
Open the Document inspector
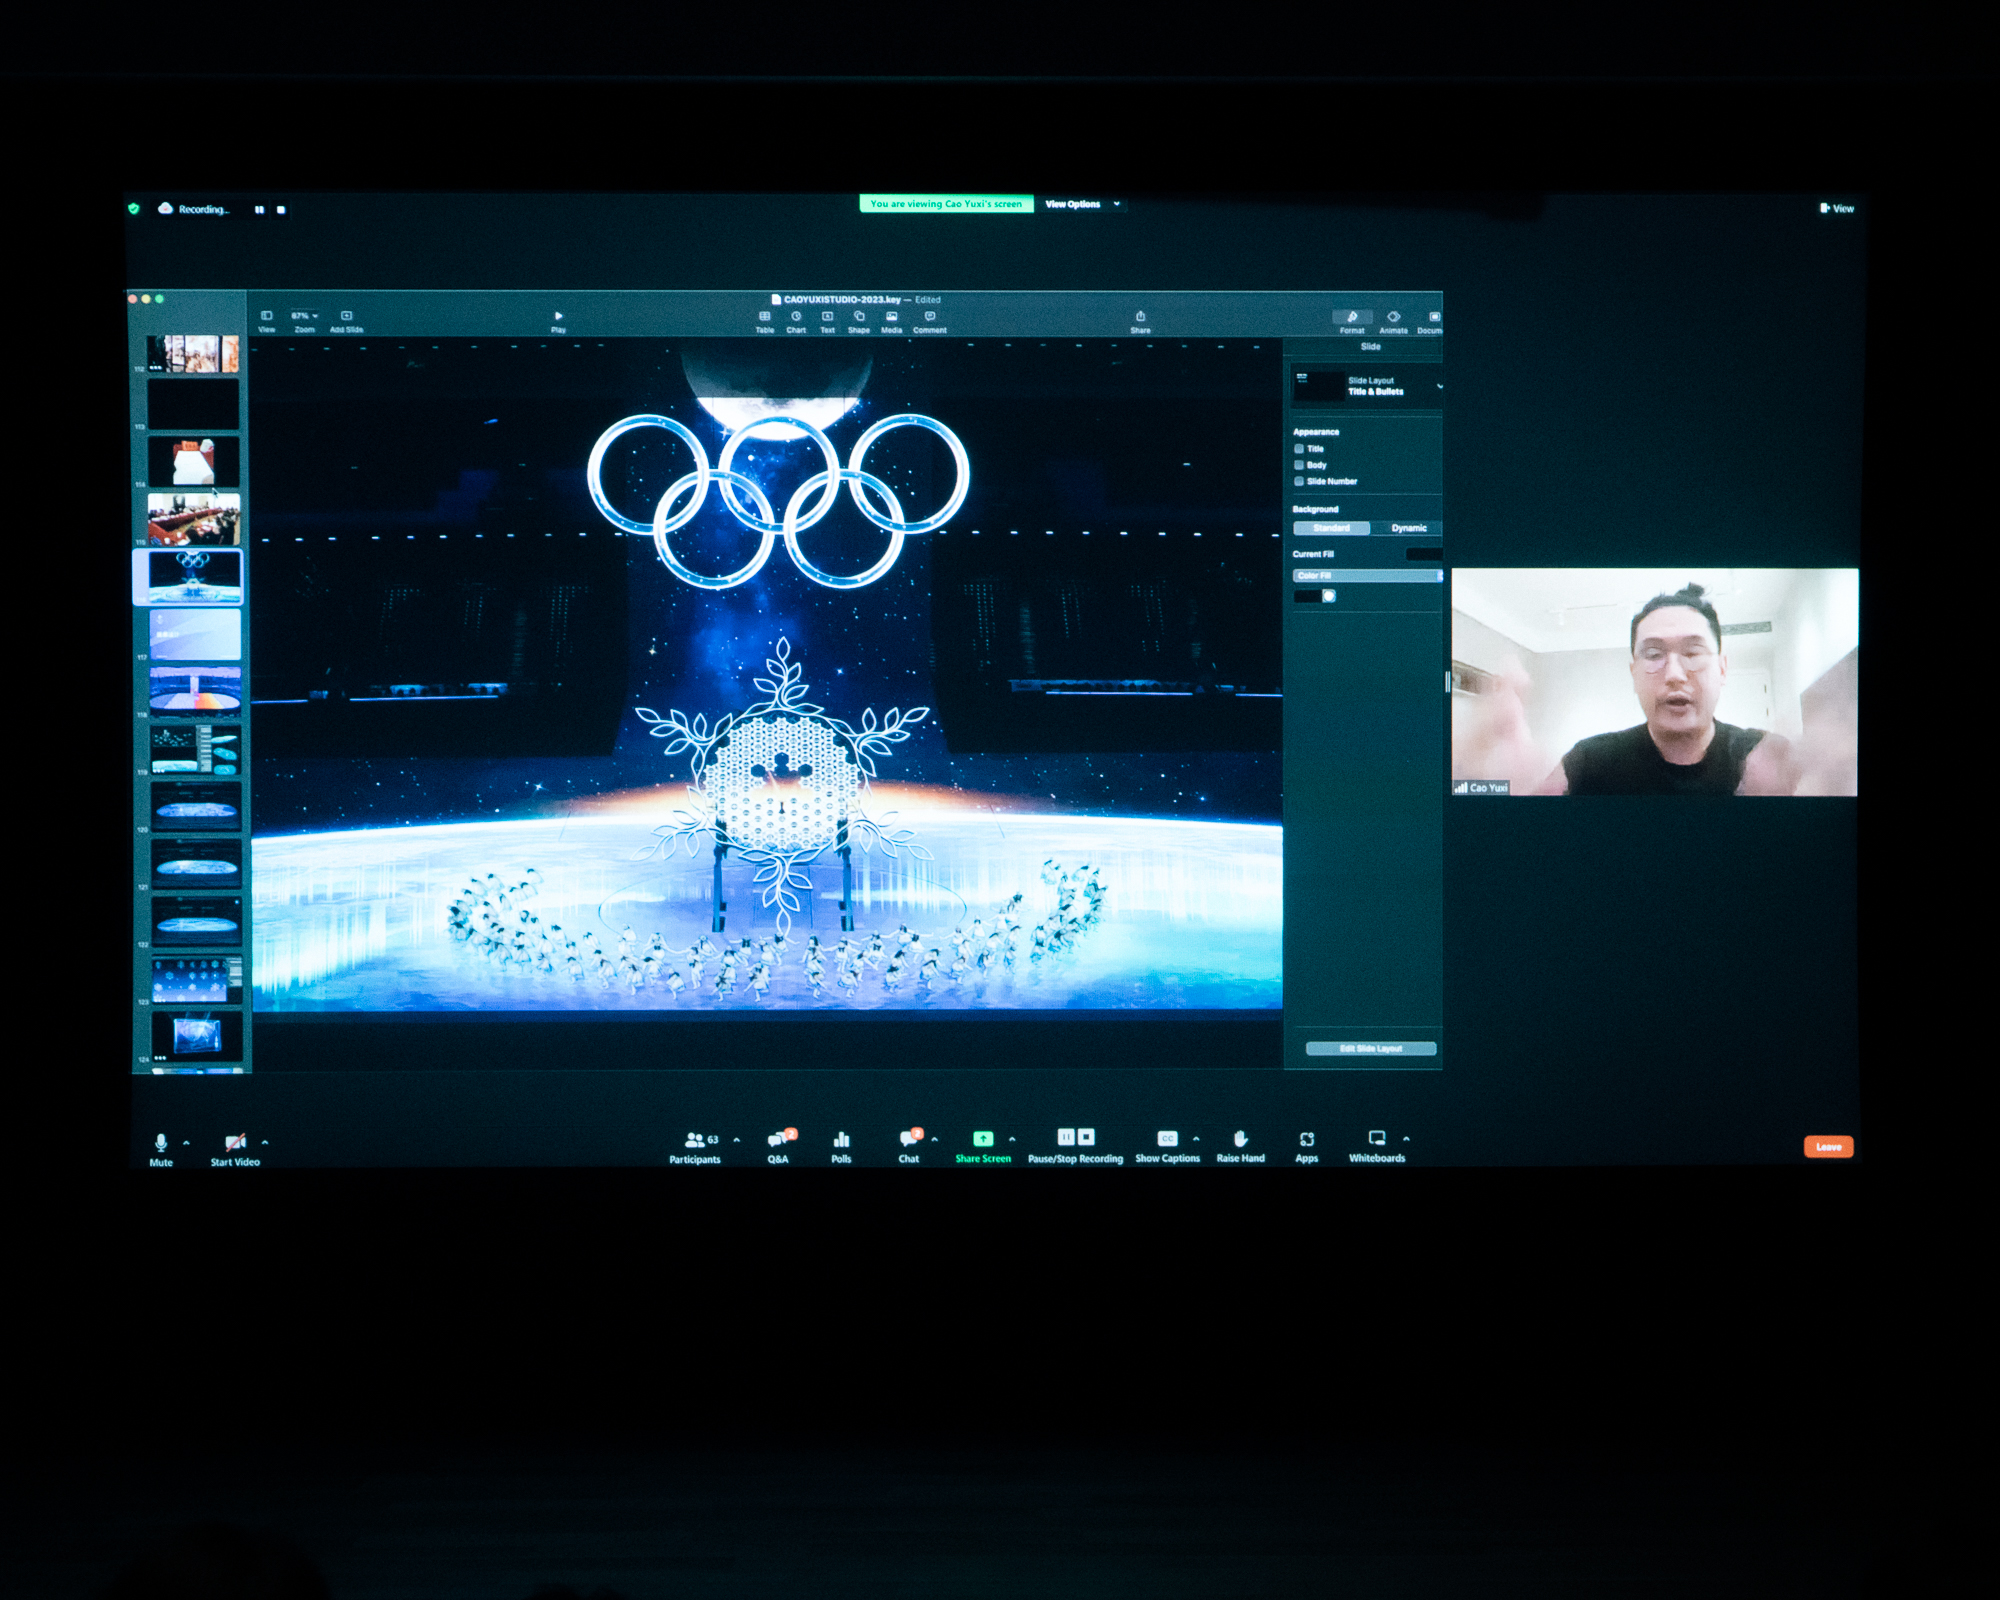click(x=1434, y=317)
